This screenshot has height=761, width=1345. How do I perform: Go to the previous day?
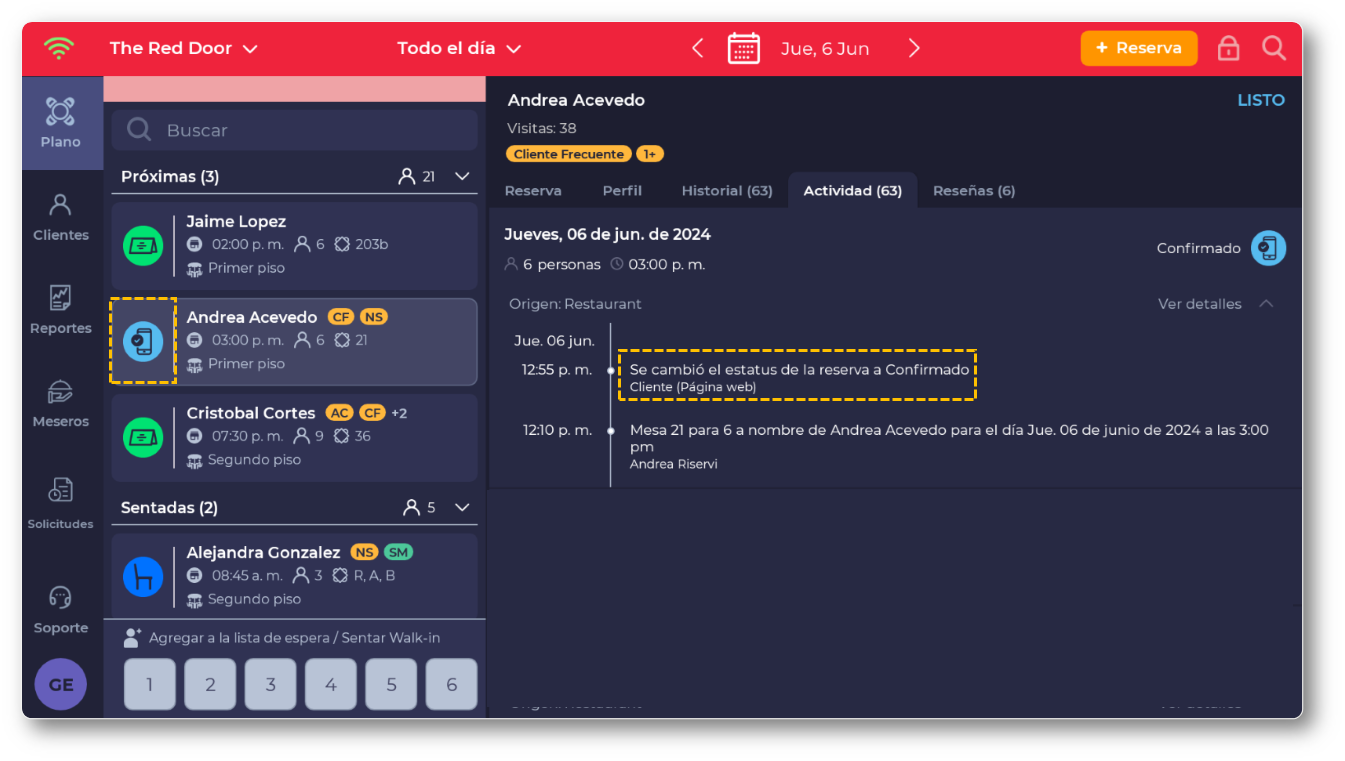(698, 48)
